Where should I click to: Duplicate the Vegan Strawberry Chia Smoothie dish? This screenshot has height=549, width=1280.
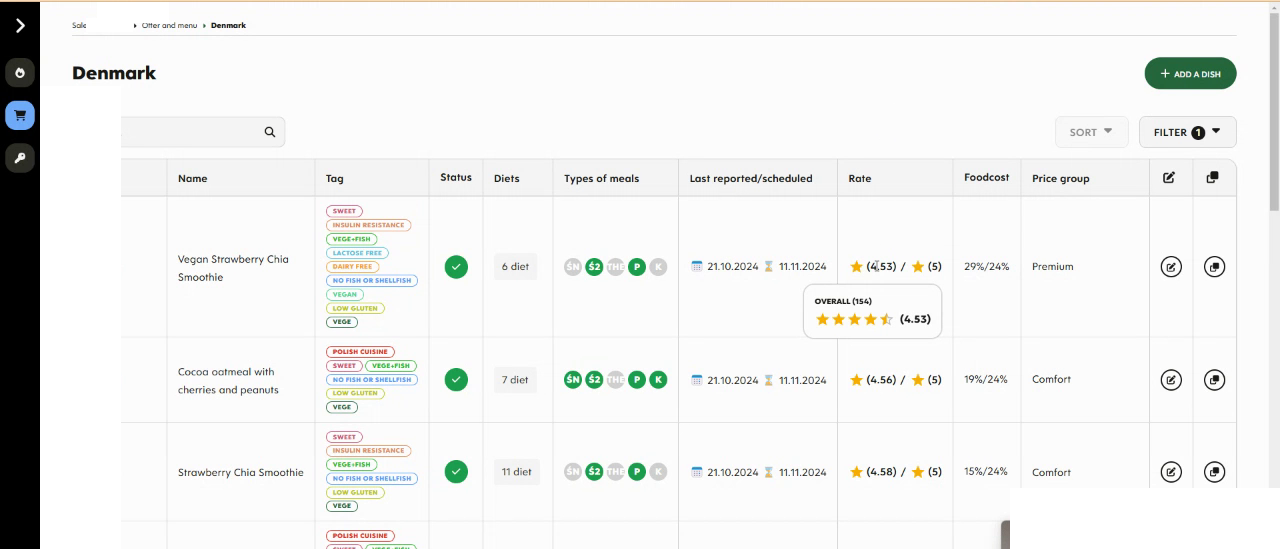(1214, 267)
